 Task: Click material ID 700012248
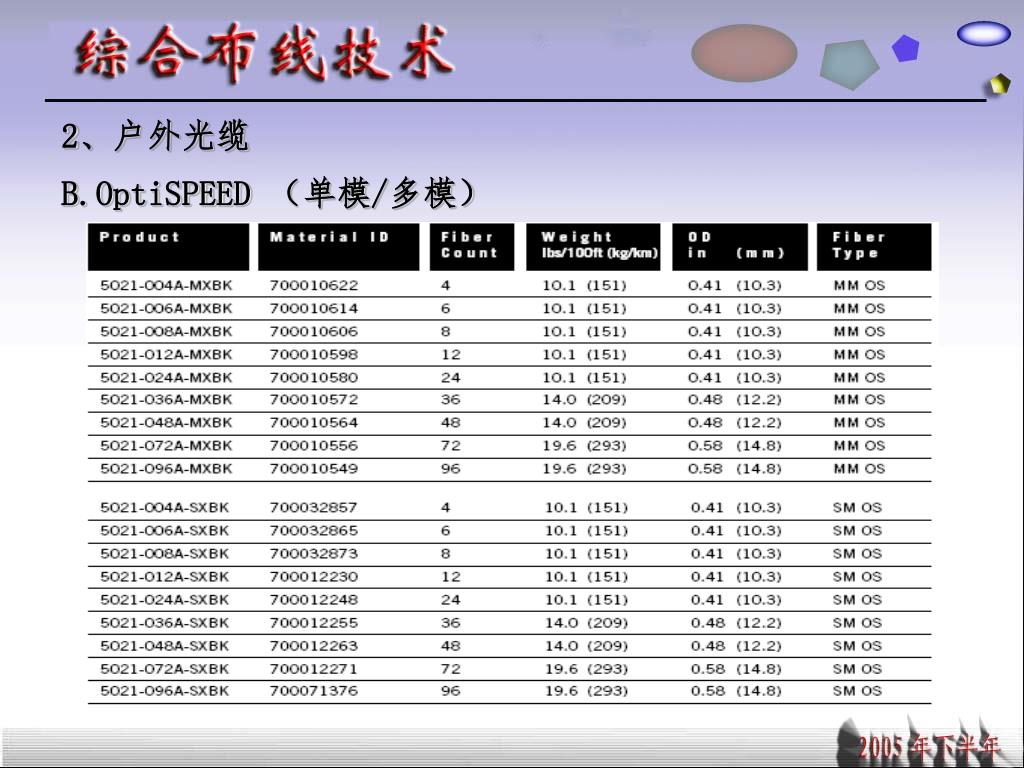(x=314, y=600)
